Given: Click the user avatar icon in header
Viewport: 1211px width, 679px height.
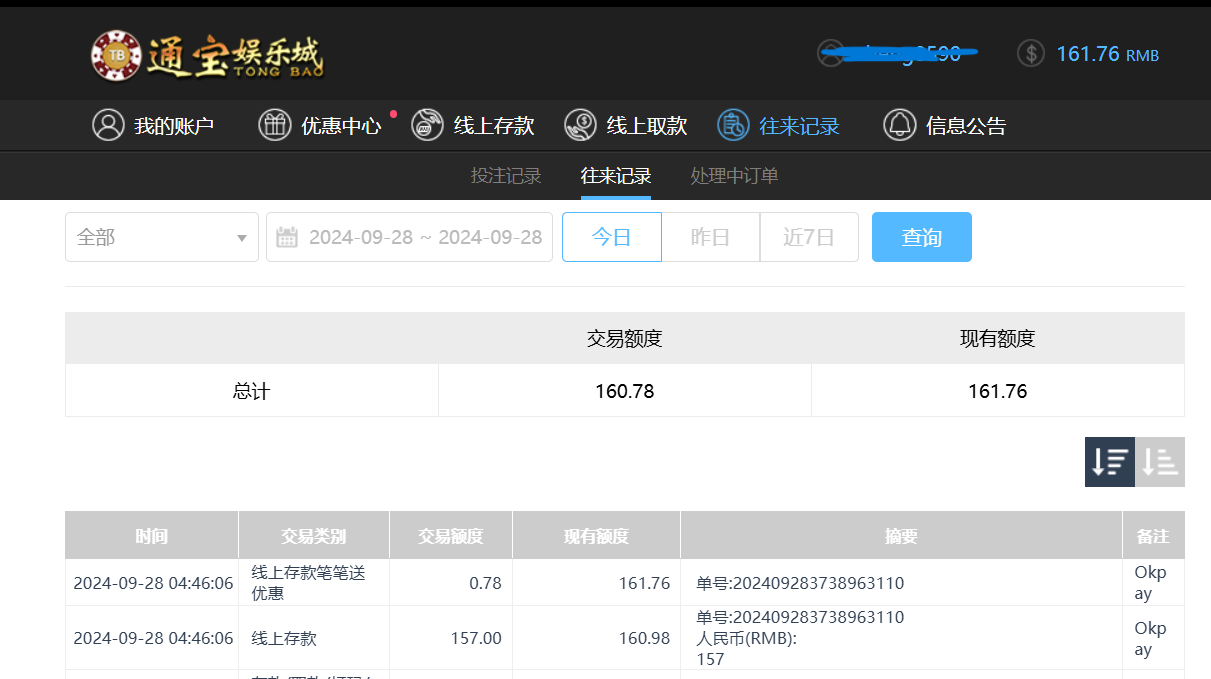Looking at the screenshot, I should [x=830, y=53].
